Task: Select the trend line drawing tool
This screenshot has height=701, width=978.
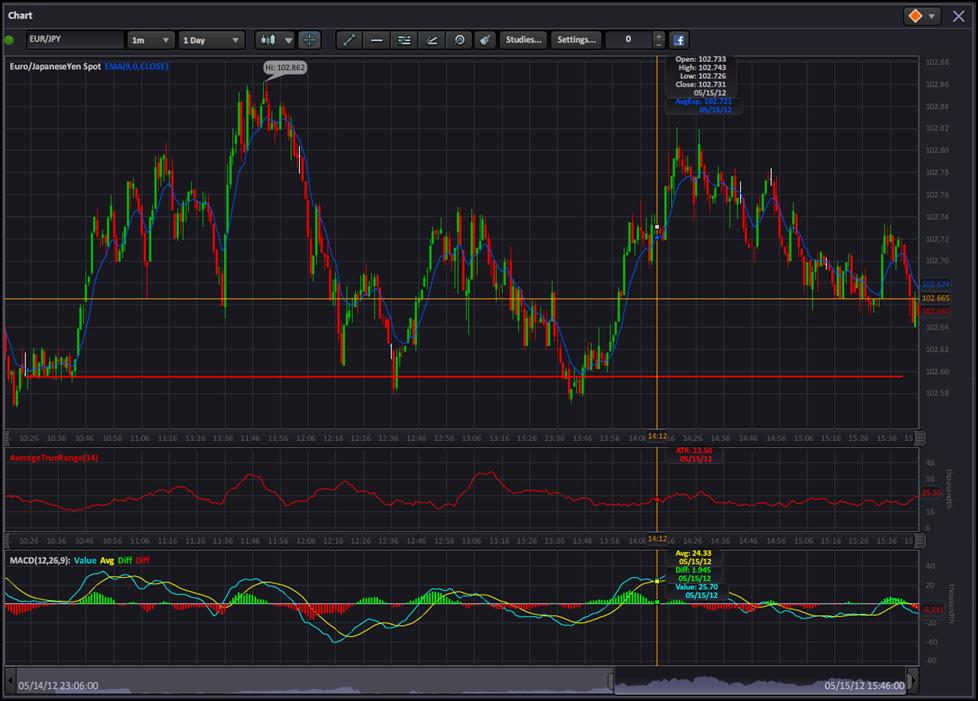Action: coord(349,40)
